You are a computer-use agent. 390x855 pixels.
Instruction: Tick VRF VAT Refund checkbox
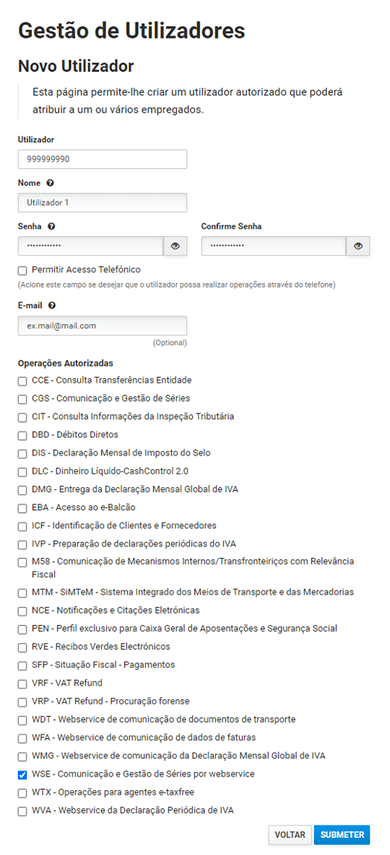click(22, 684)
